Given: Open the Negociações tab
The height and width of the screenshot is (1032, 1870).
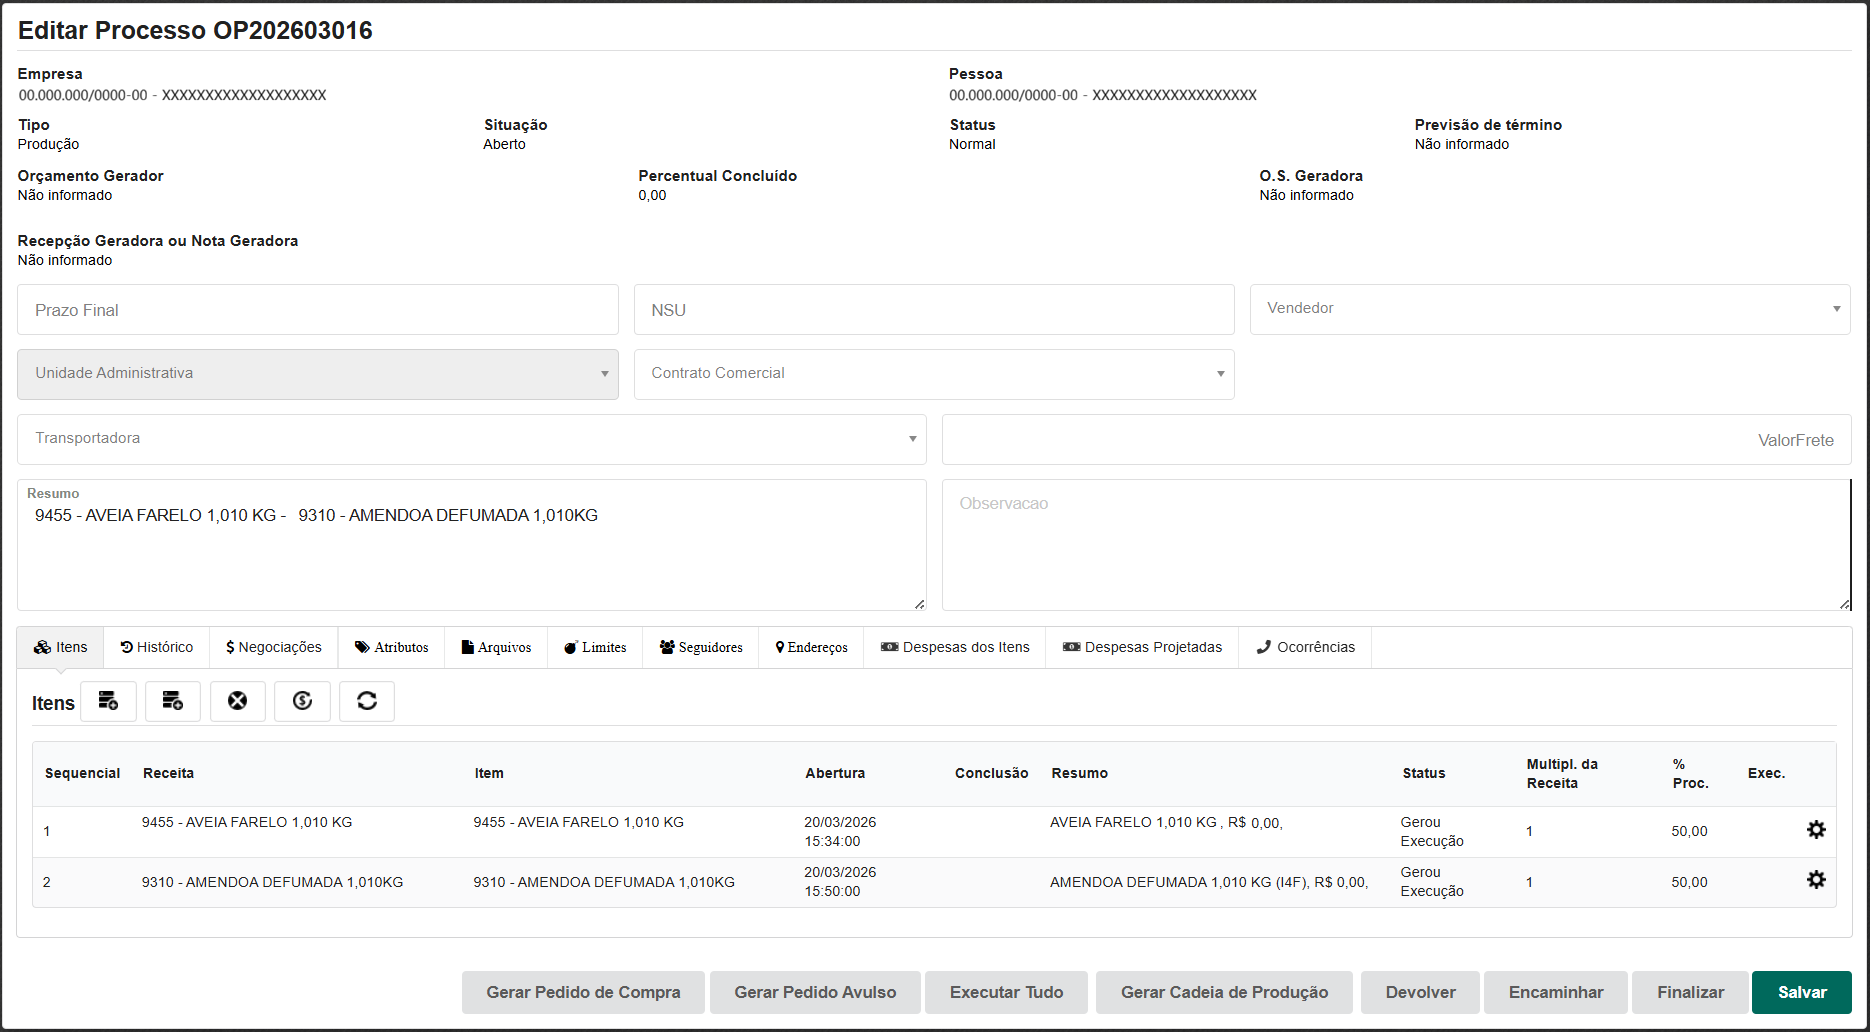Looking at the screenshot, I should tap(274, 647).
